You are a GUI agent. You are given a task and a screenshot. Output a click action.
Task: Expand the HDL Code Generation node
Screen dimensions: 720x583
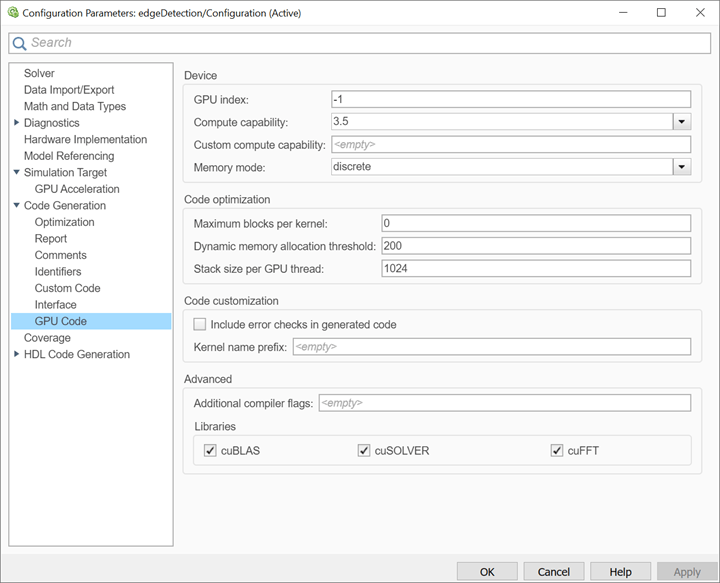point(16,354)
